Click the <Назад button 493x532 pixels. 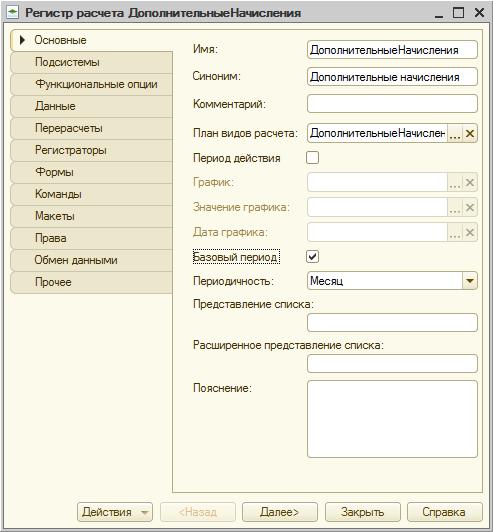point(198,512)
